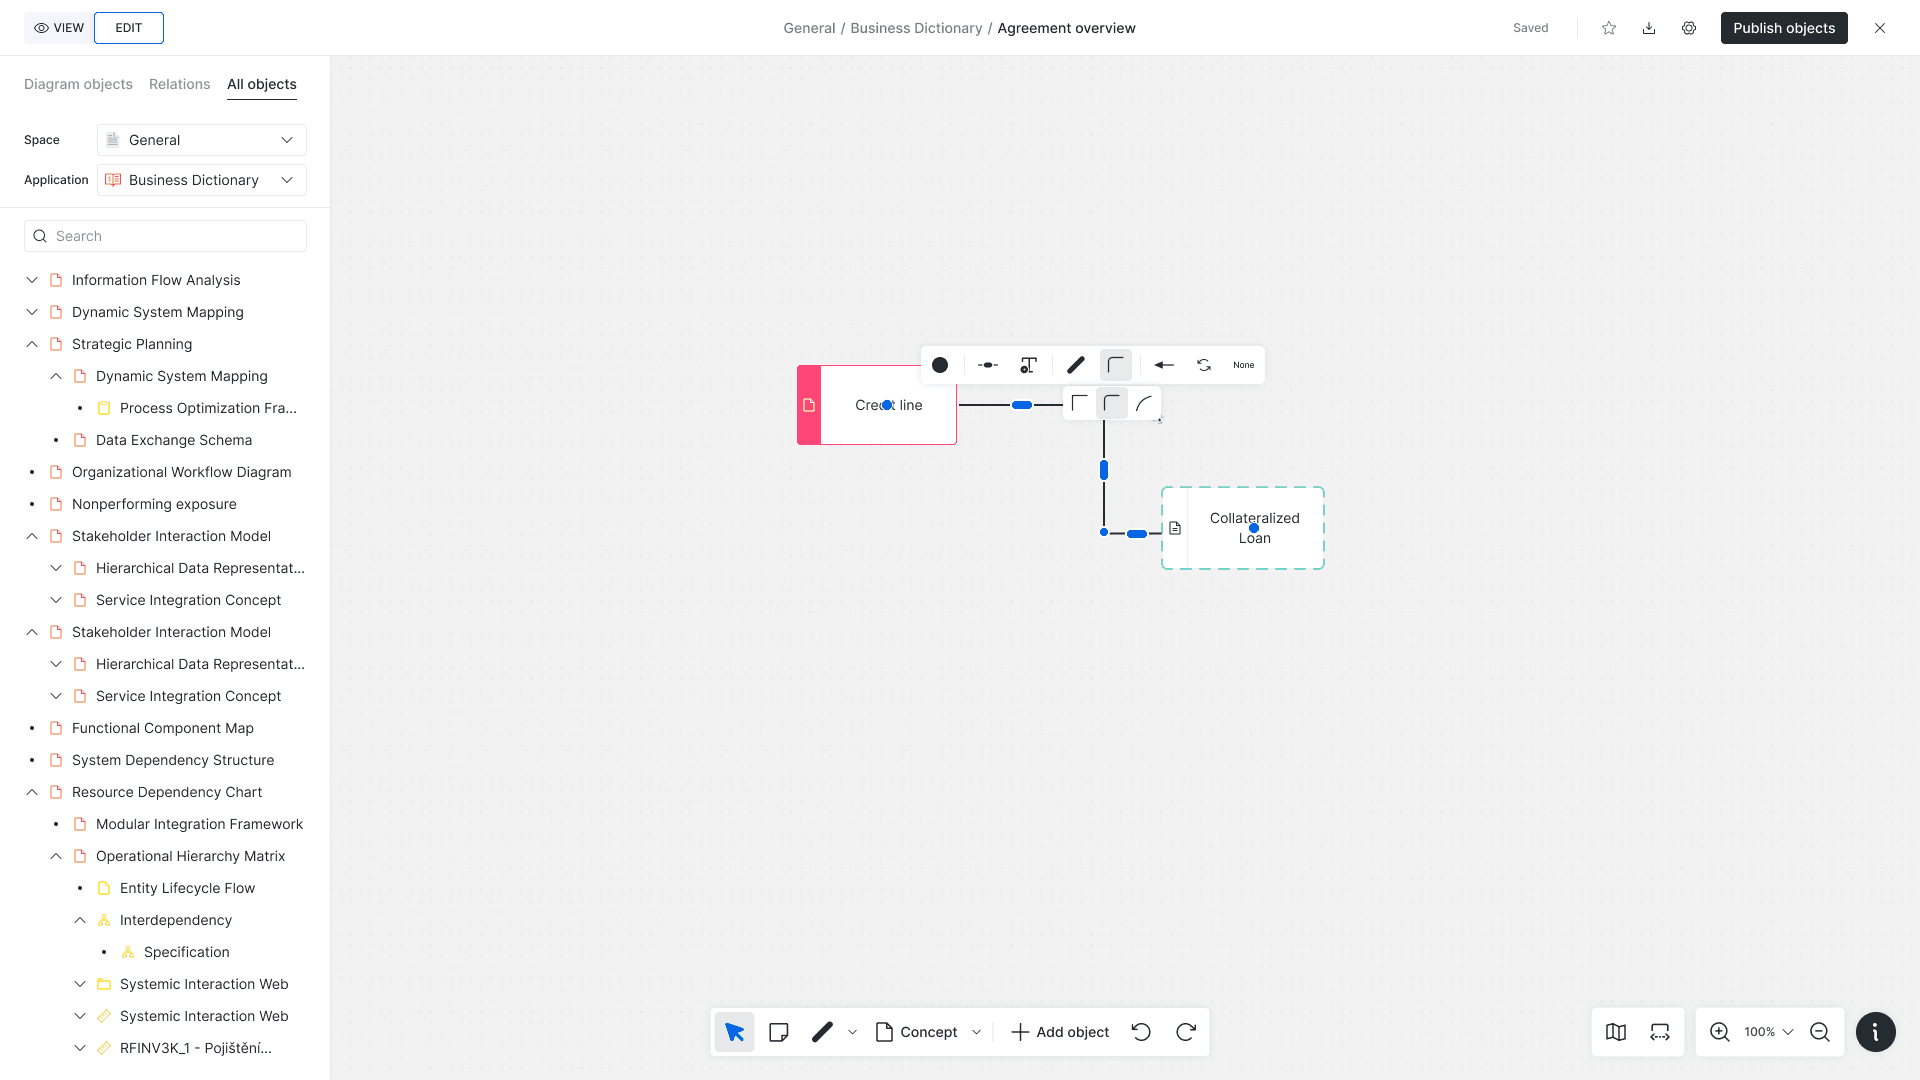Viewport: 1920px width, 1080px height.
Task: Open the minimap icon
Action: [1616, 1032]
